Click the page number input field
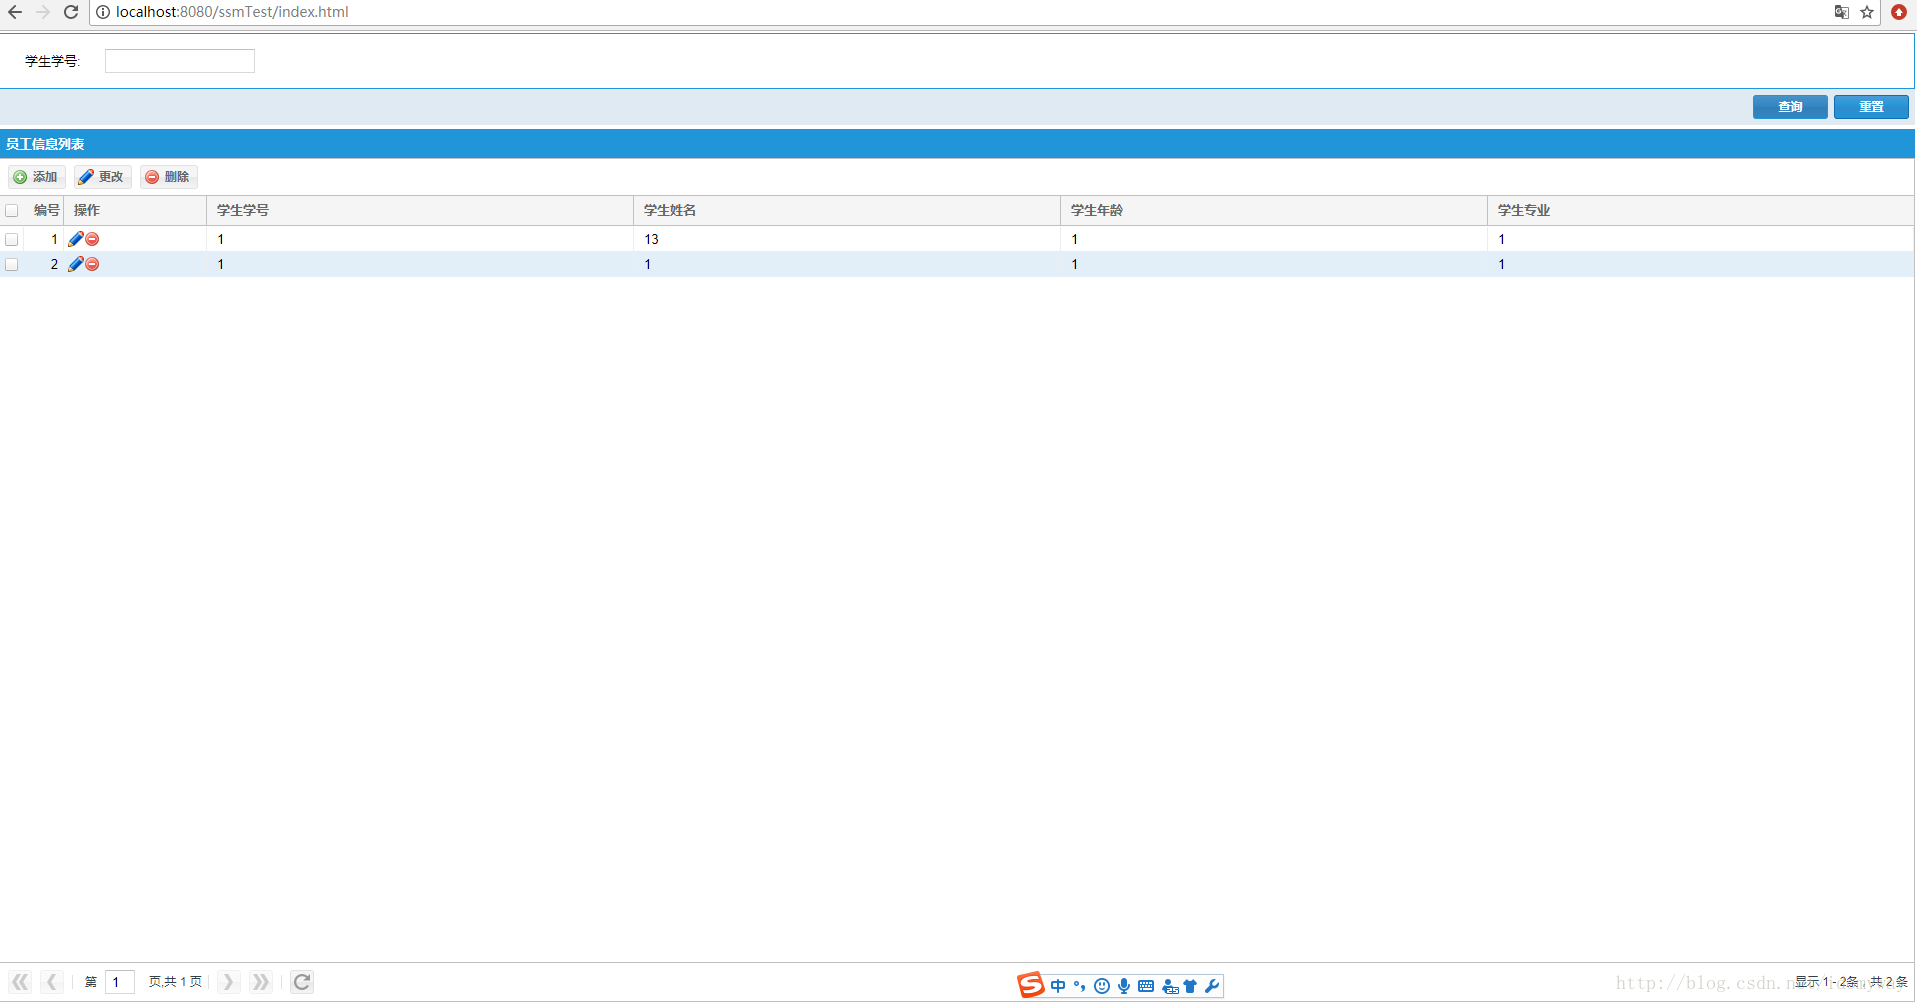This screenshot has height=1003, width=1917. [119, 982]
